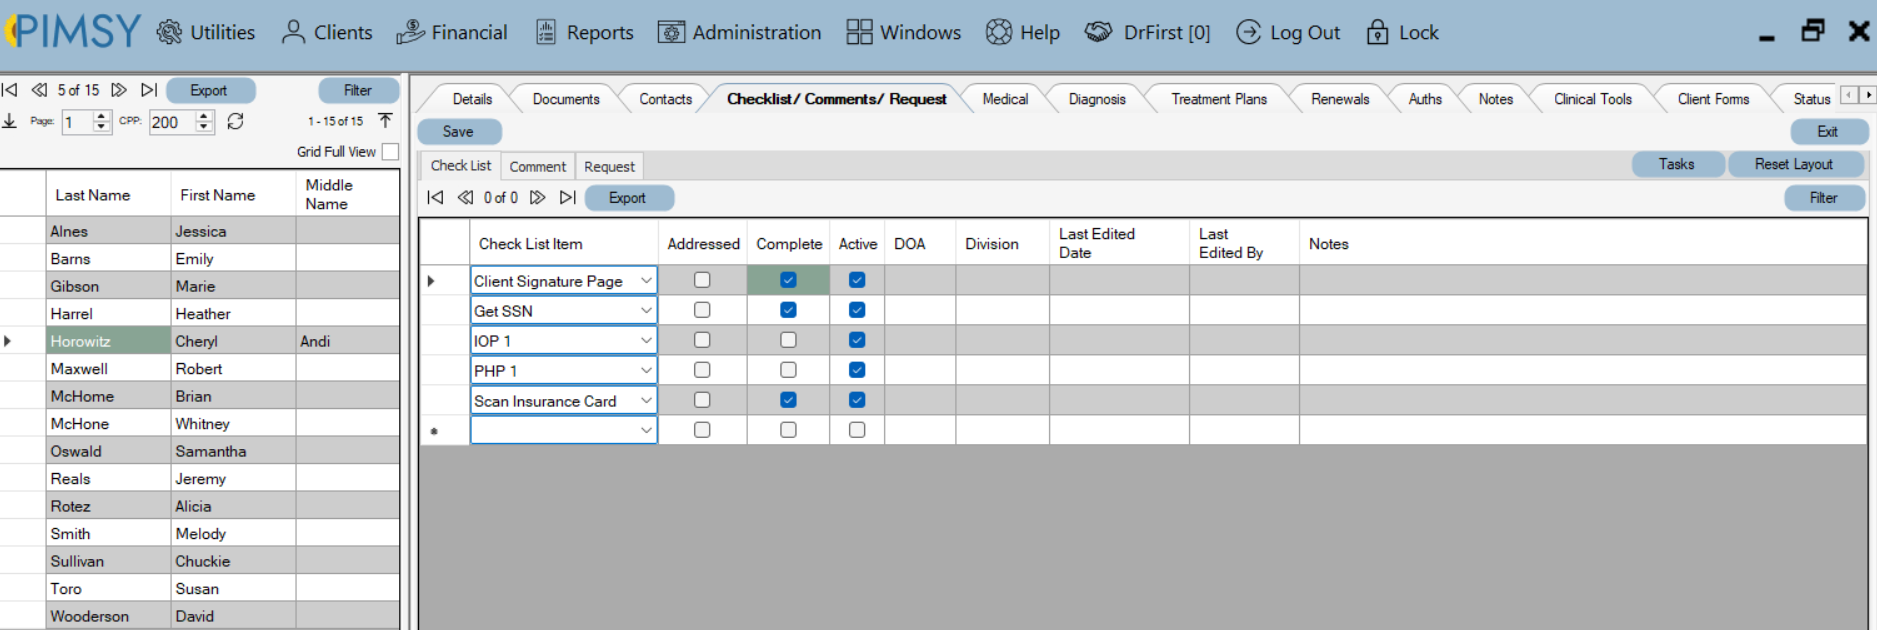Image resolution: width=1877 pixels, height=630 pixels.
Task: Click the Save button
Action: pyautogui.click(x=459, y=131)
